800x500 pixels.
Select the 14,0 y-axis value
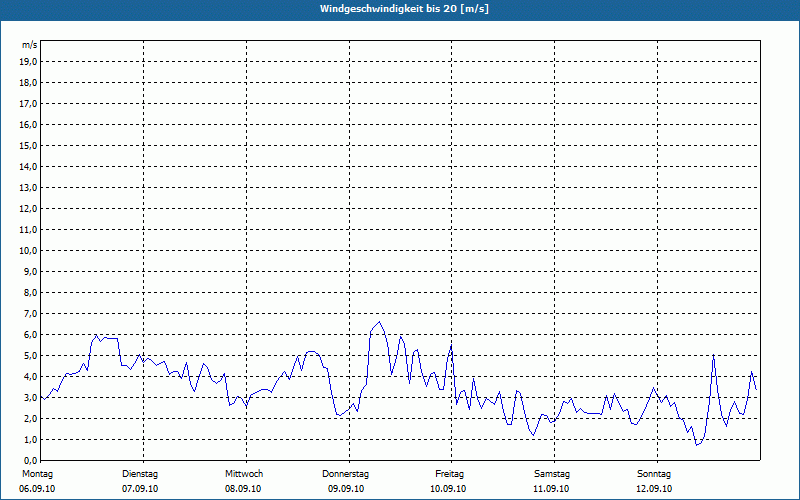pyautogui.click(x=29, y=166)
